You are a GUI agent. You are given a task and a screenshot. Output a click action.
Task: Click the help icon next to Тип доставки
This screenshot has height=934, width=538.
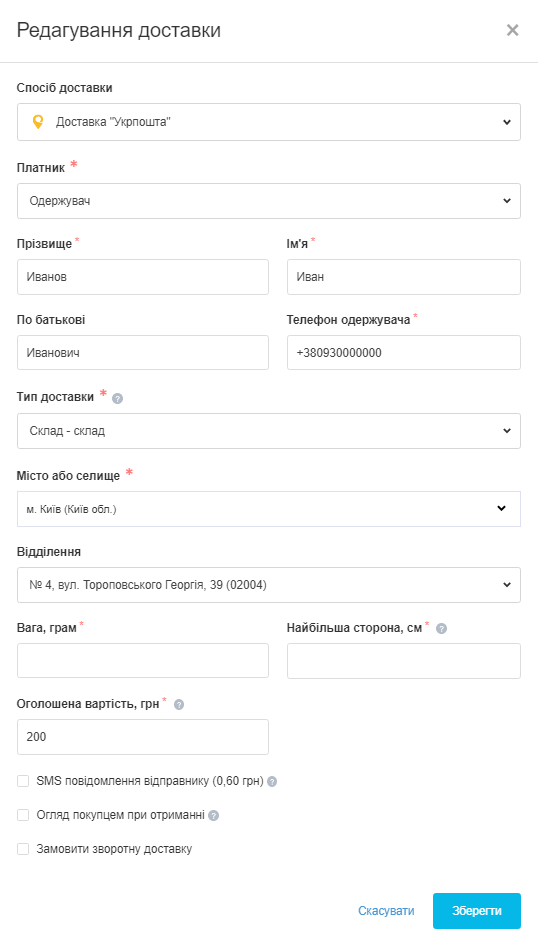click(117, 398)
